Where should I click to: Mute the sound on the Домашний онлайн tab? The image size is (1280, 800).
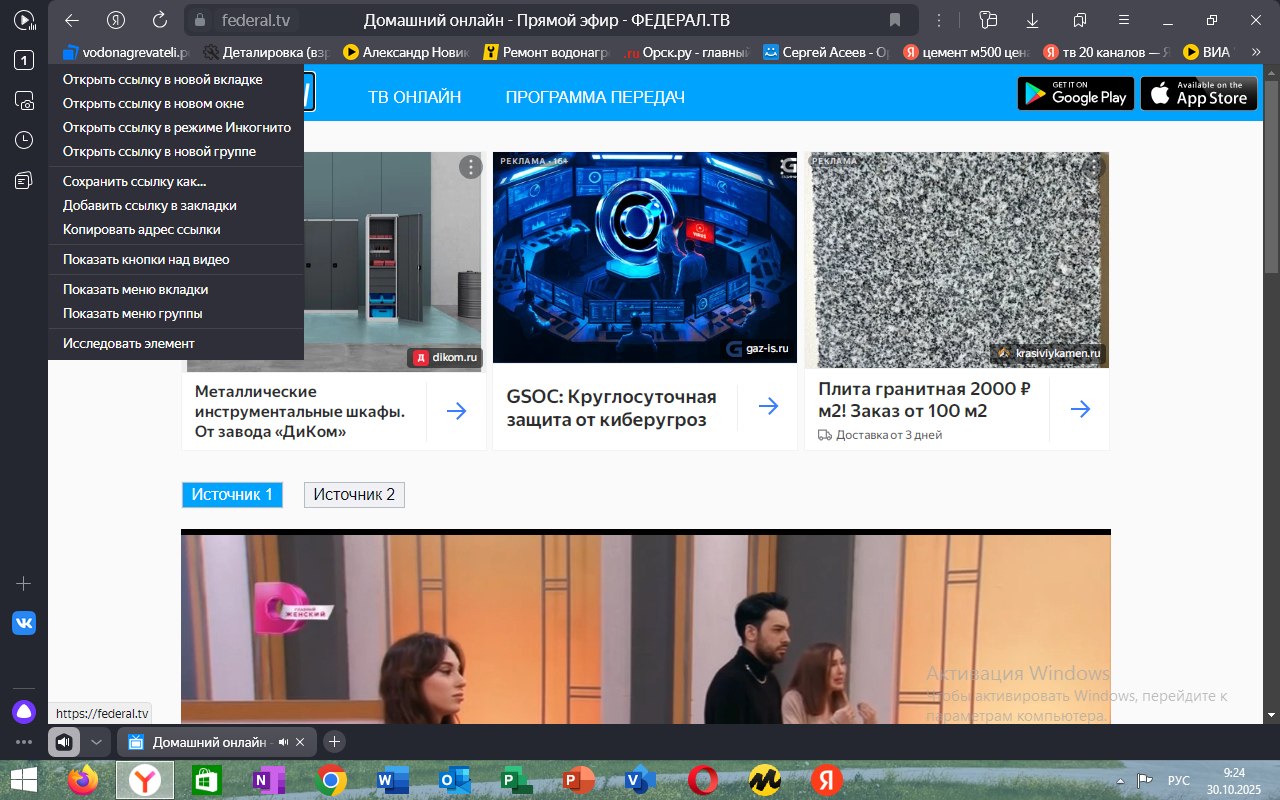click(x=284, y=742)
